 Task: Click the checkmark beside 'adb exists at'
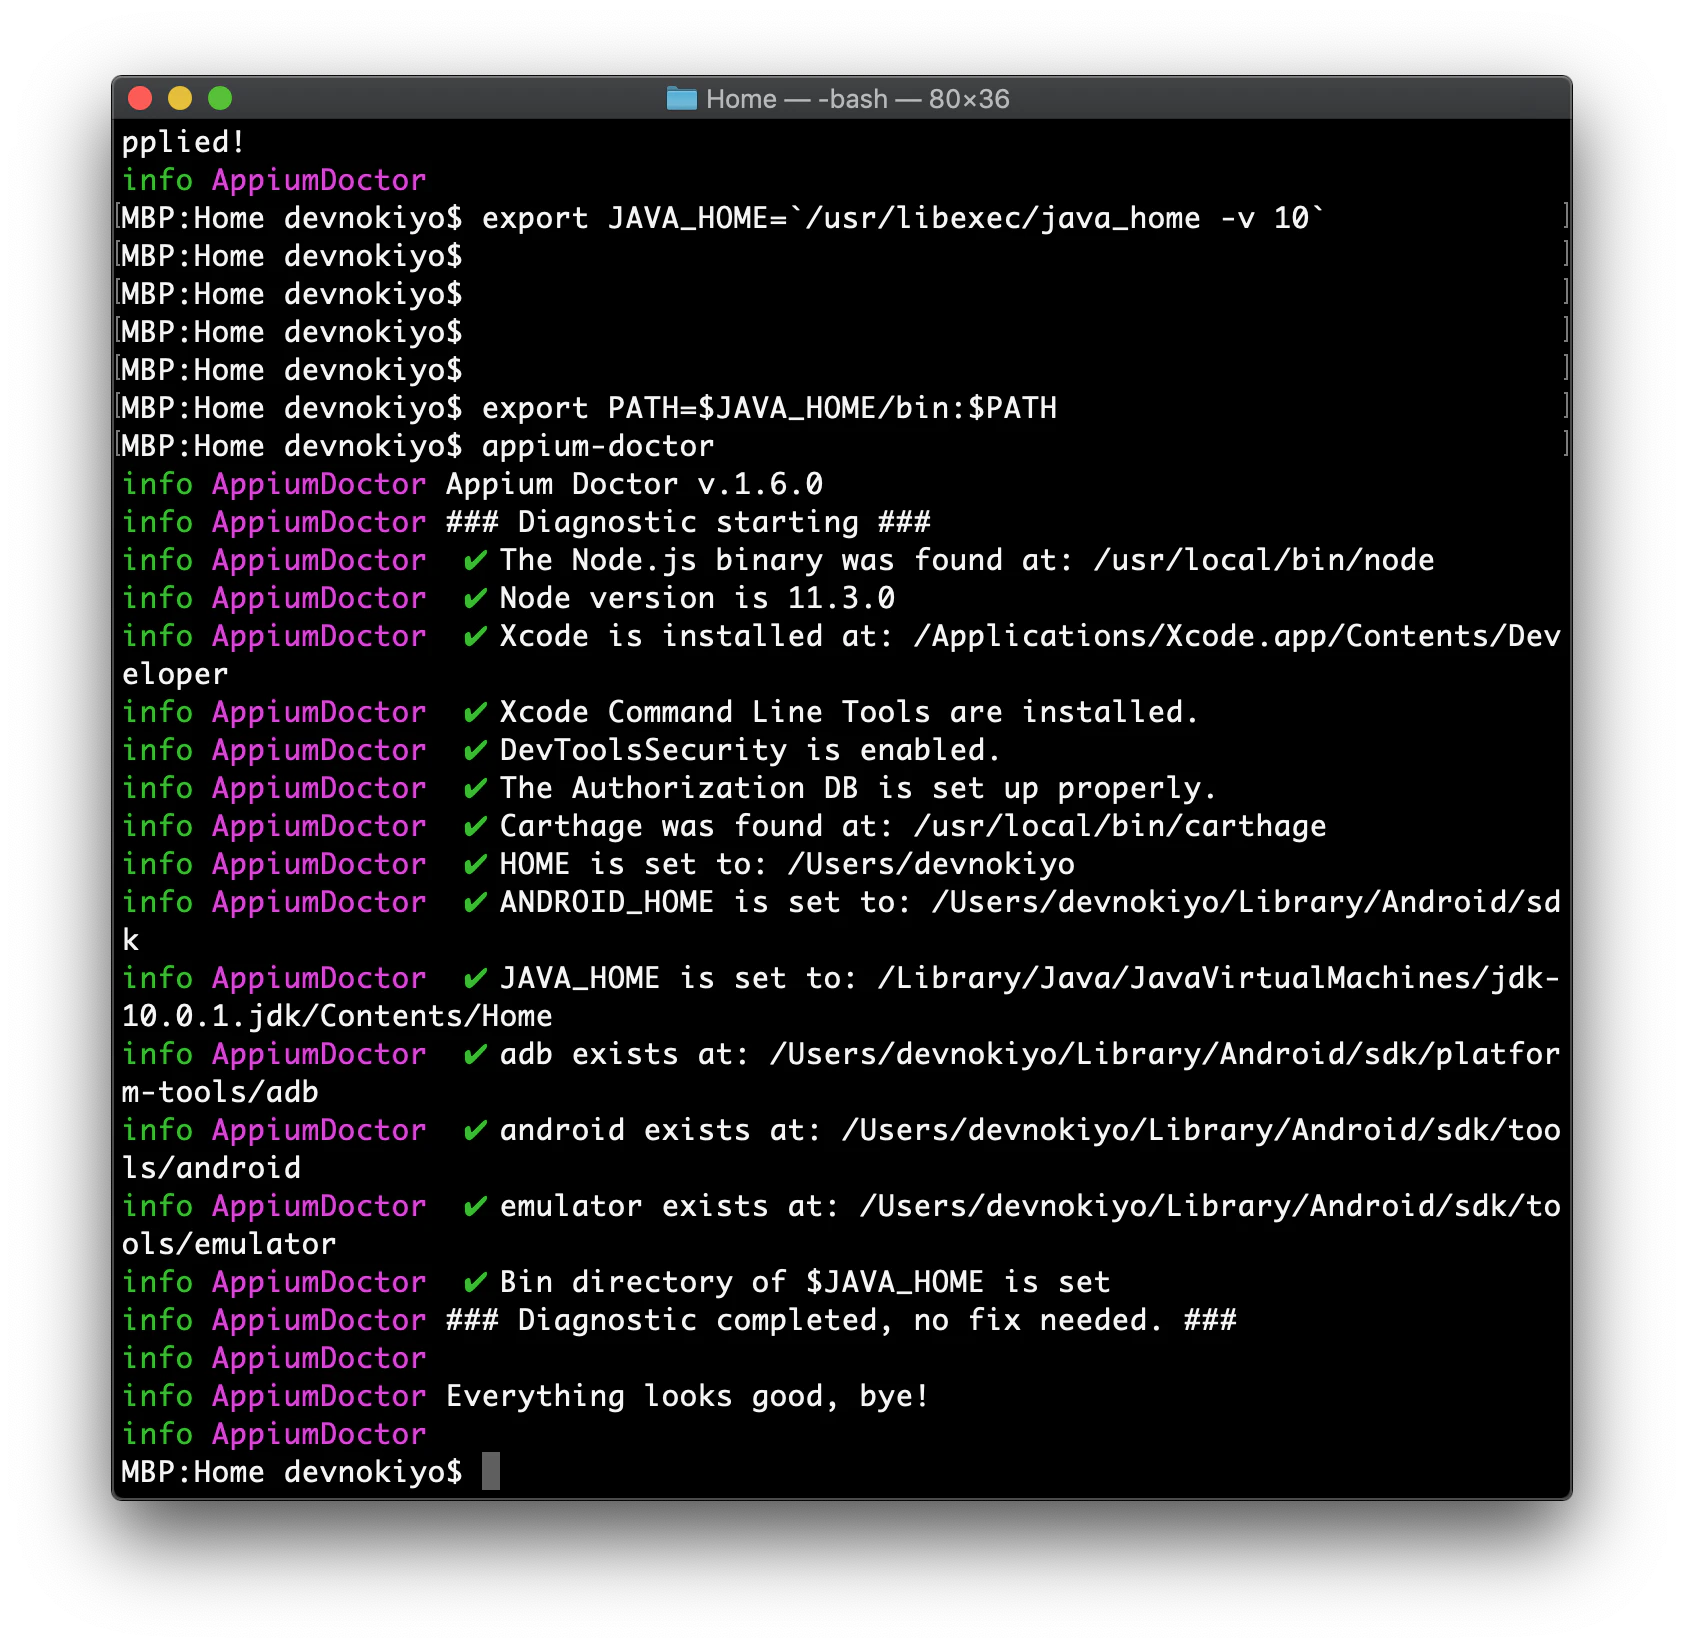475,1054
